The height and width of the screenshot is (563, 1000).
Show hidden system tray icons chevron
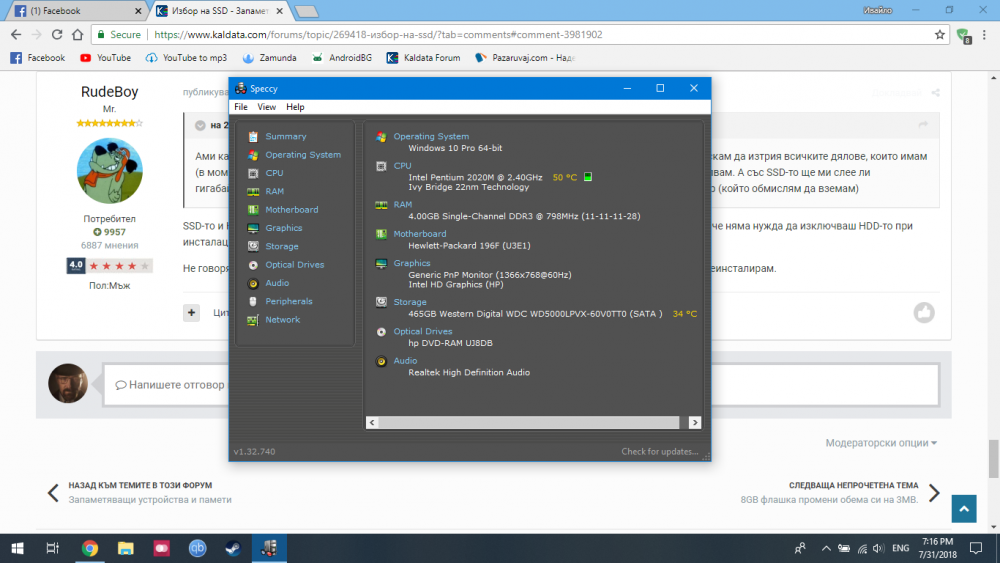(826, 548)
